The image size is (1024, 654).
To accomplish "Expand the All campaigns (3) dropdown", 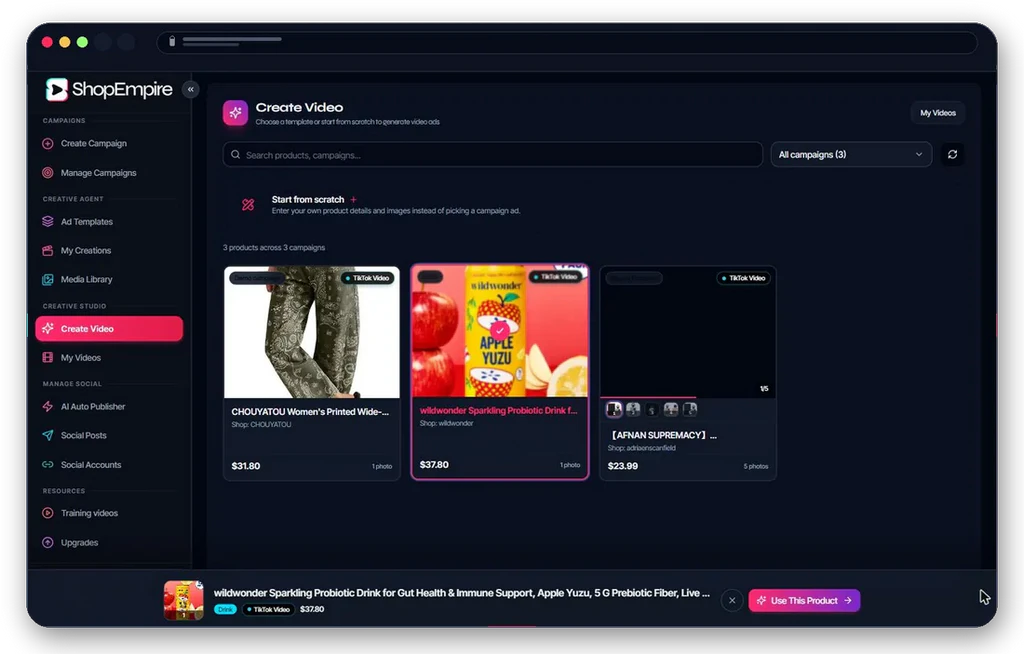I will click(851, 155).
